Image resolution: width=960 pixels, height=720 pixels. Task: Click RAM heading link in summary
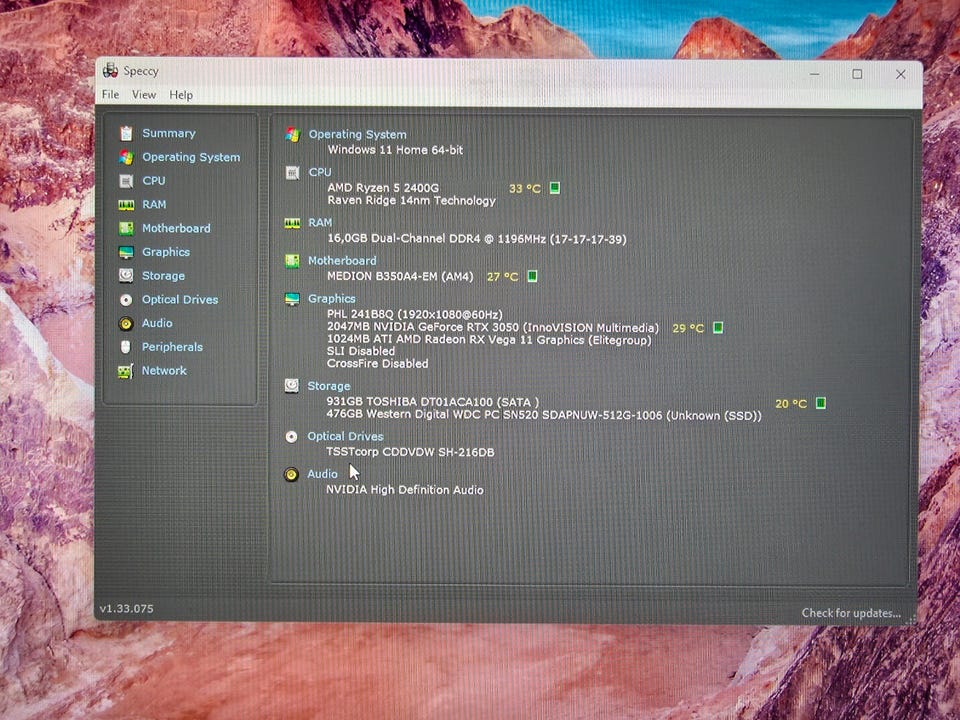point(320,222)
